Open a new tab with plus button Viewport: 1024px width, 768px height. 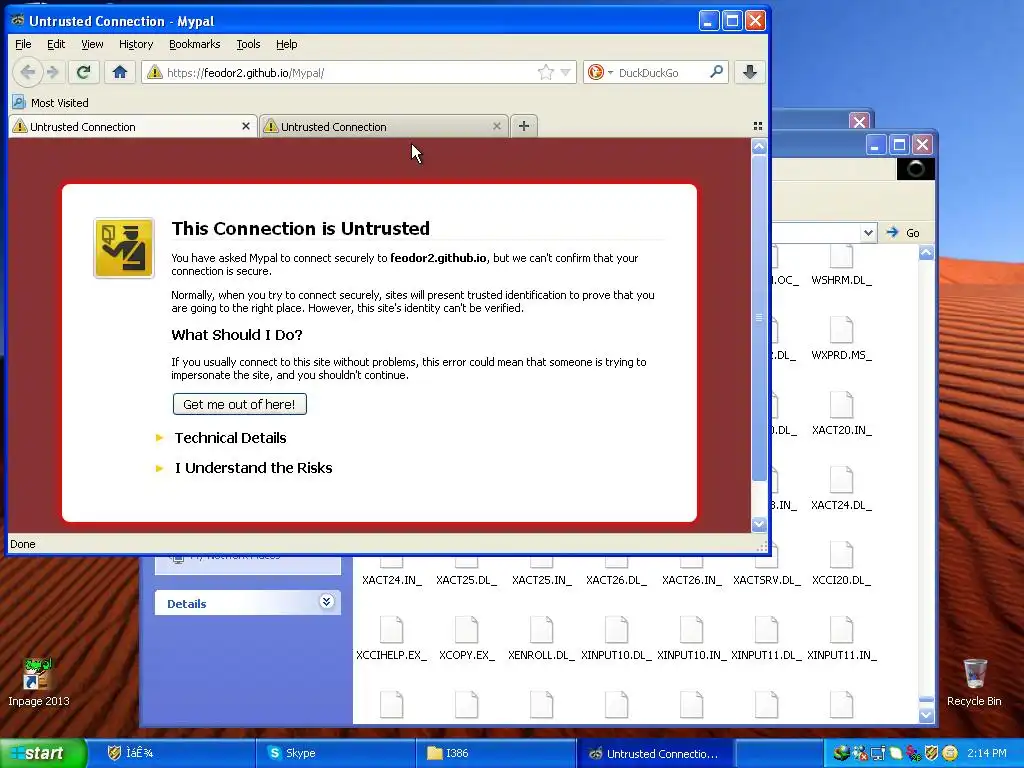[x=524, y=126]
